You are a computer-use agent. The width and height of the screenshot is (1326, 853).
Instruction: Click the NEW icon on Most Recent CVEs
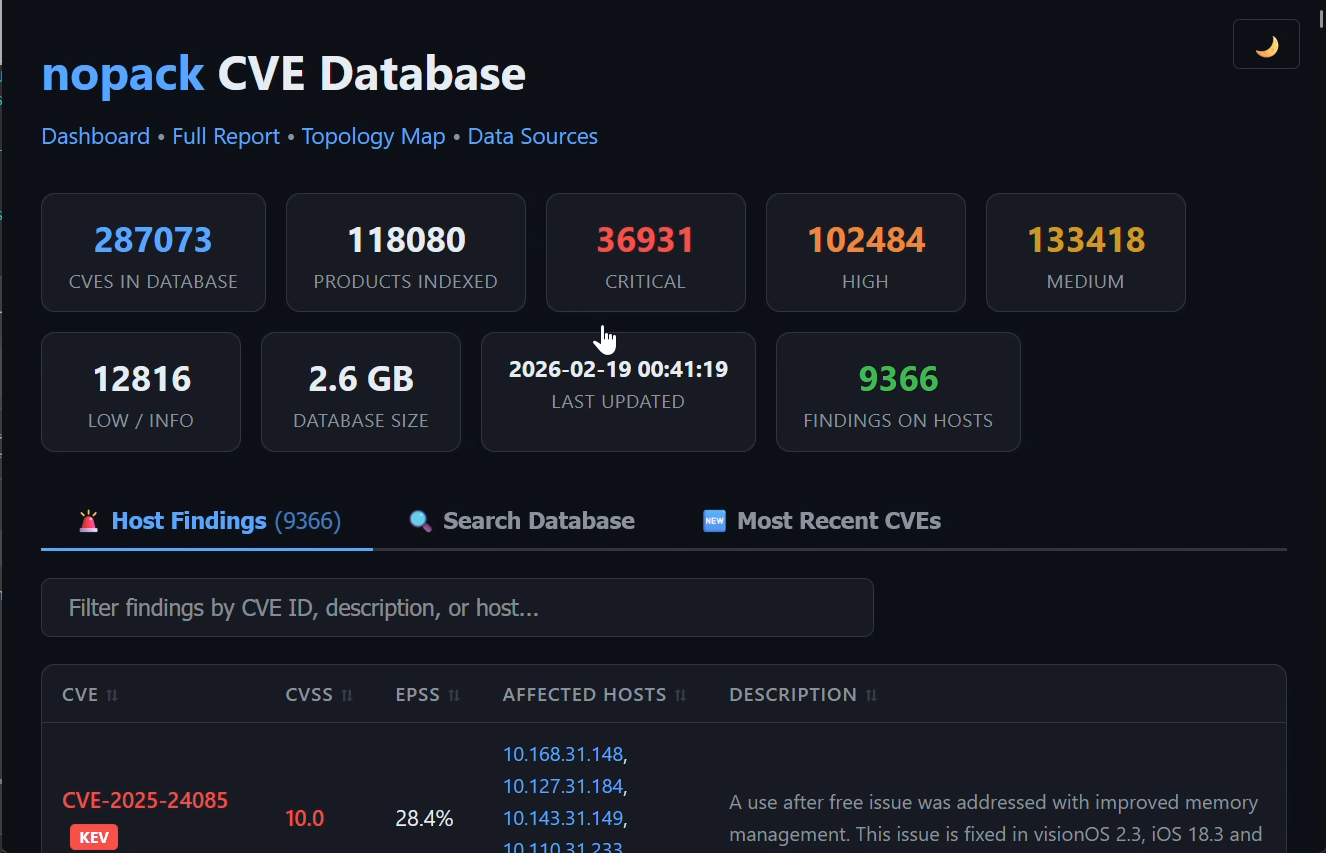point(713,520)
